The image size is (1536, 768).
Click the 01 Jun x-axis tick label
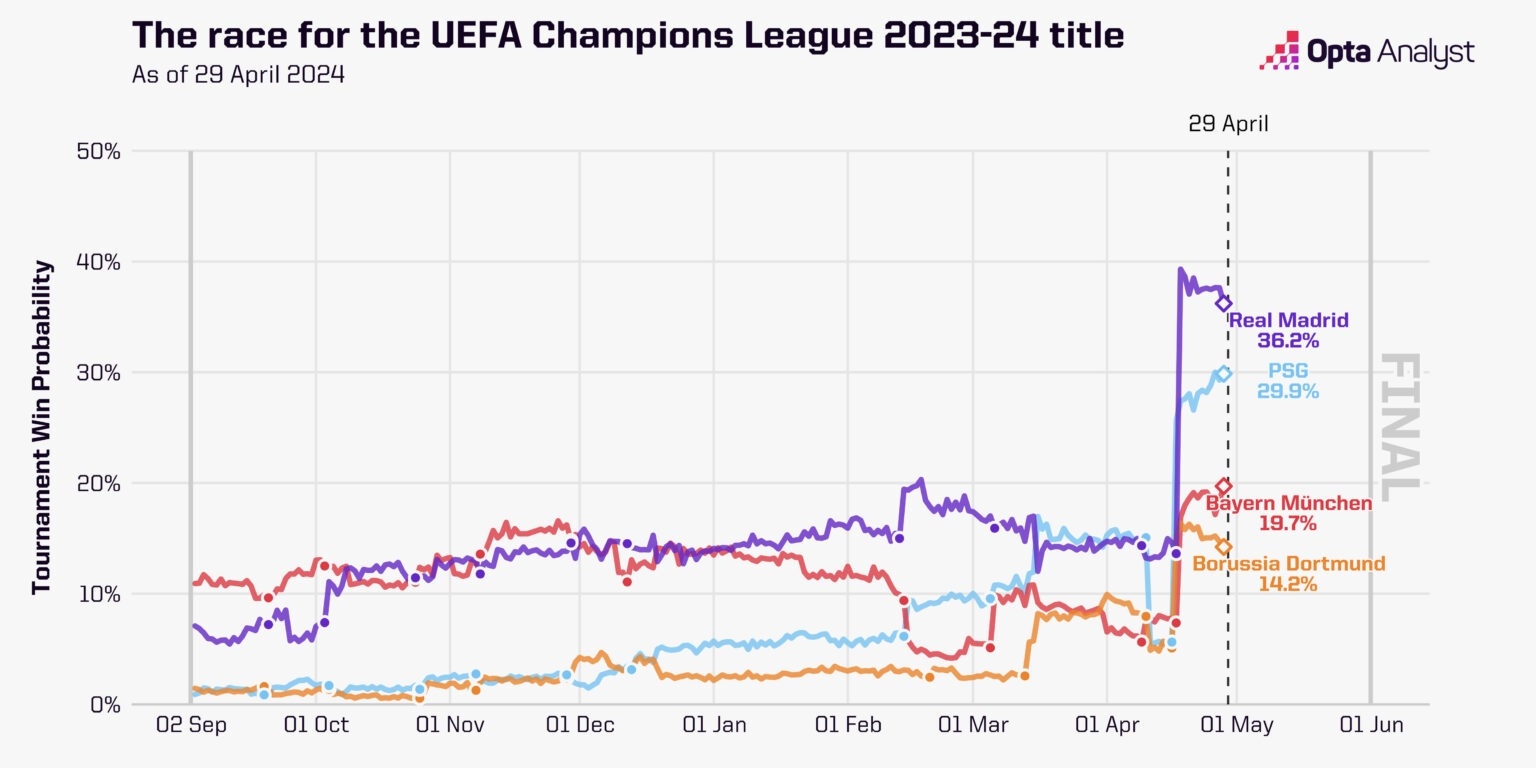coord(1371,725)
